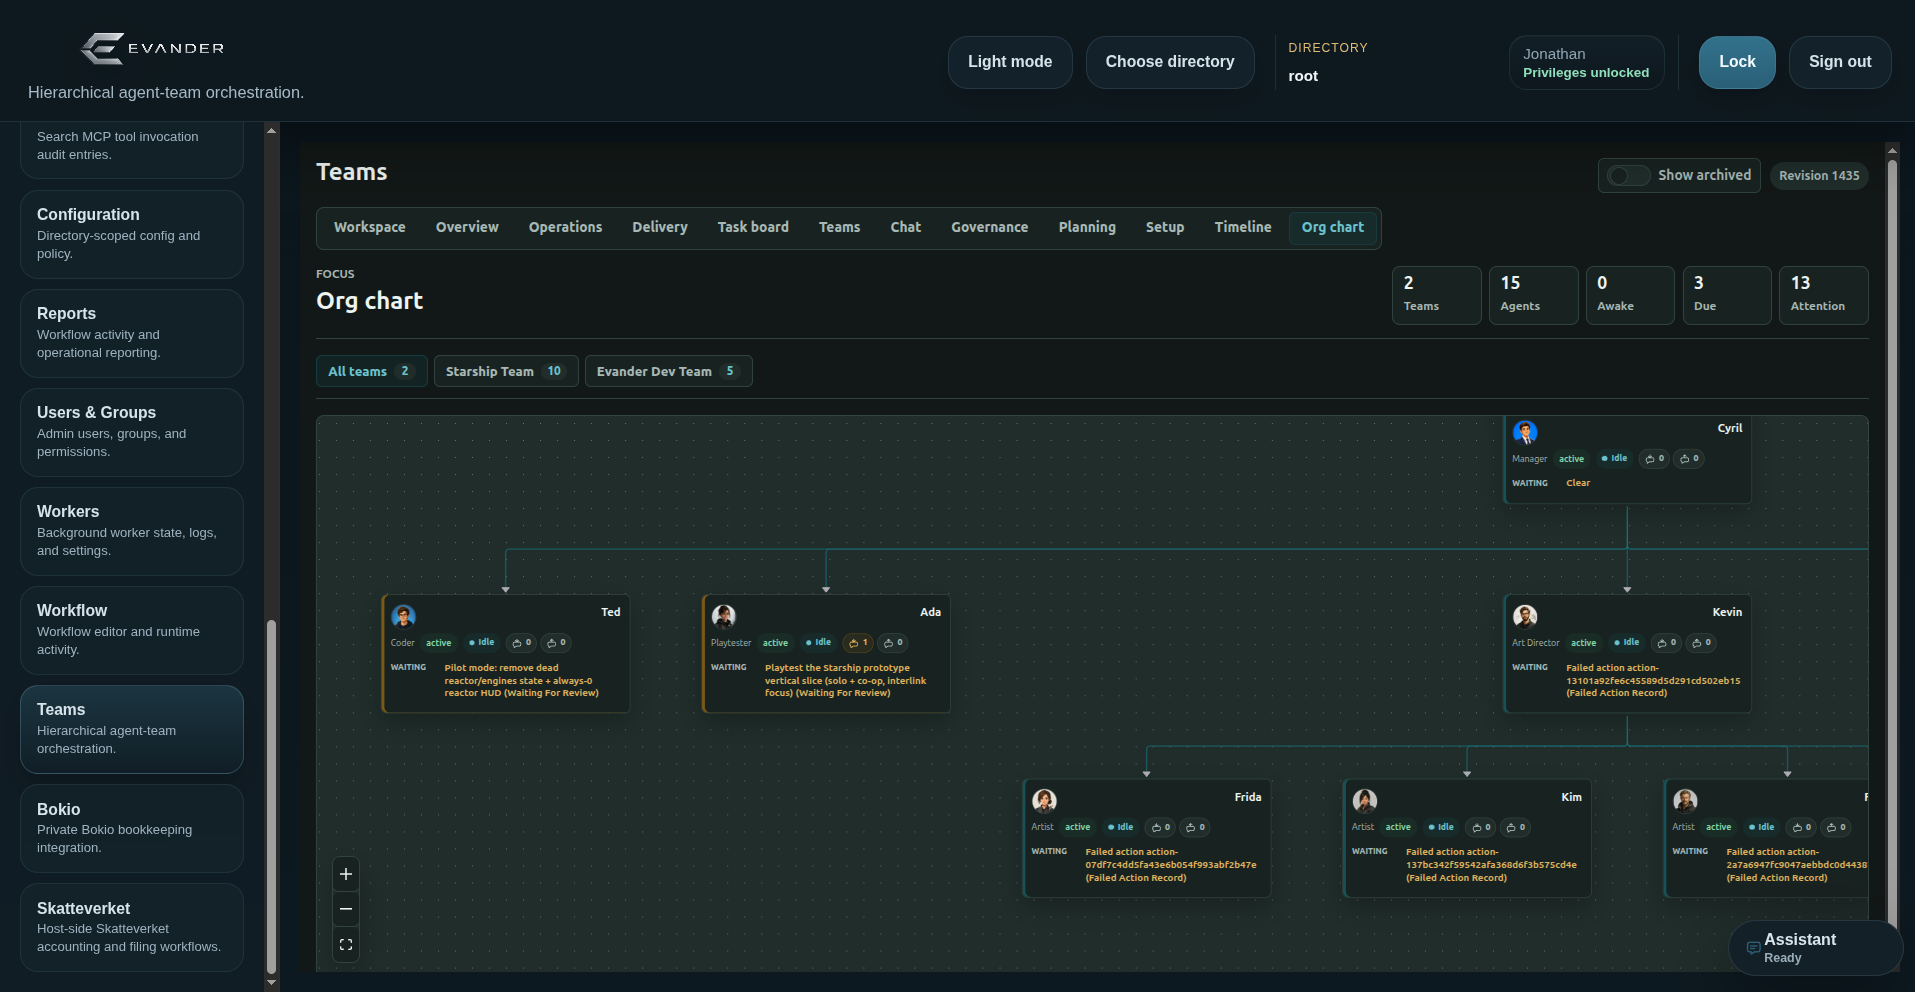The image size is (1915, 992).
Task: Open Workflow in the sidebar
Action: [132, 630]
